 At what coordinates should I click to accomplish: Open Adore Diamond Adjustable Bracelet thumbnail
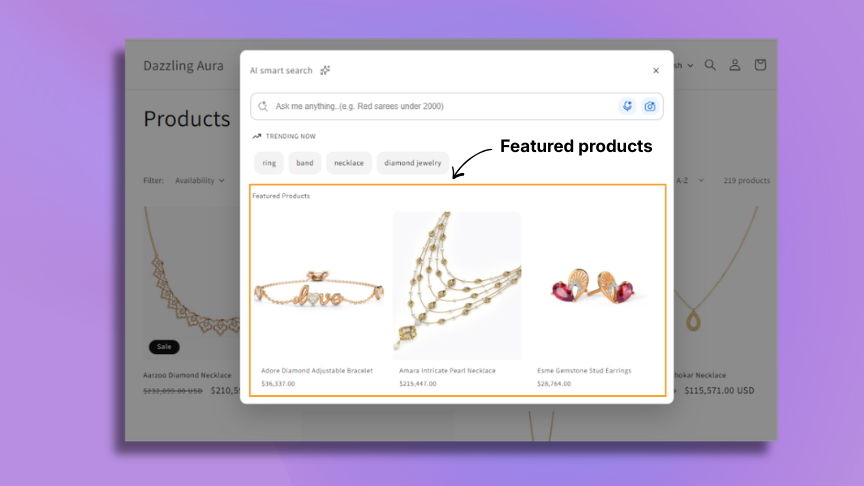click(x=318, y=286)
